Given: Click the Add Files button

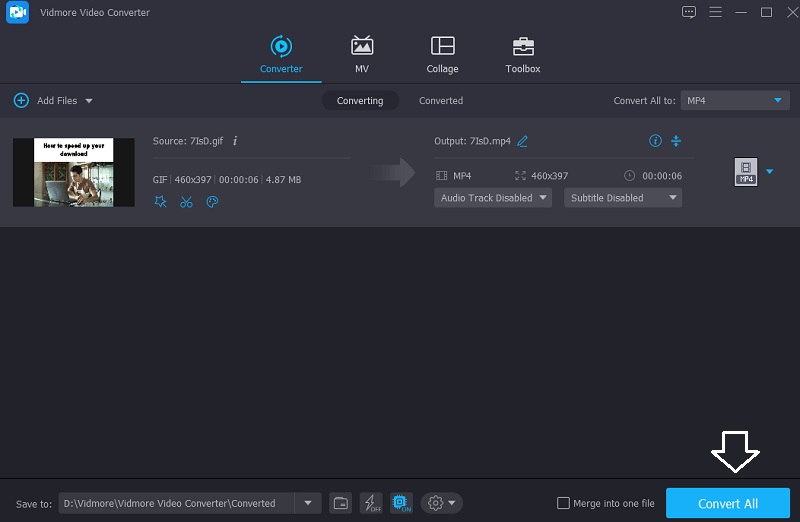Looking at the screenshot, I should [52, 101].
